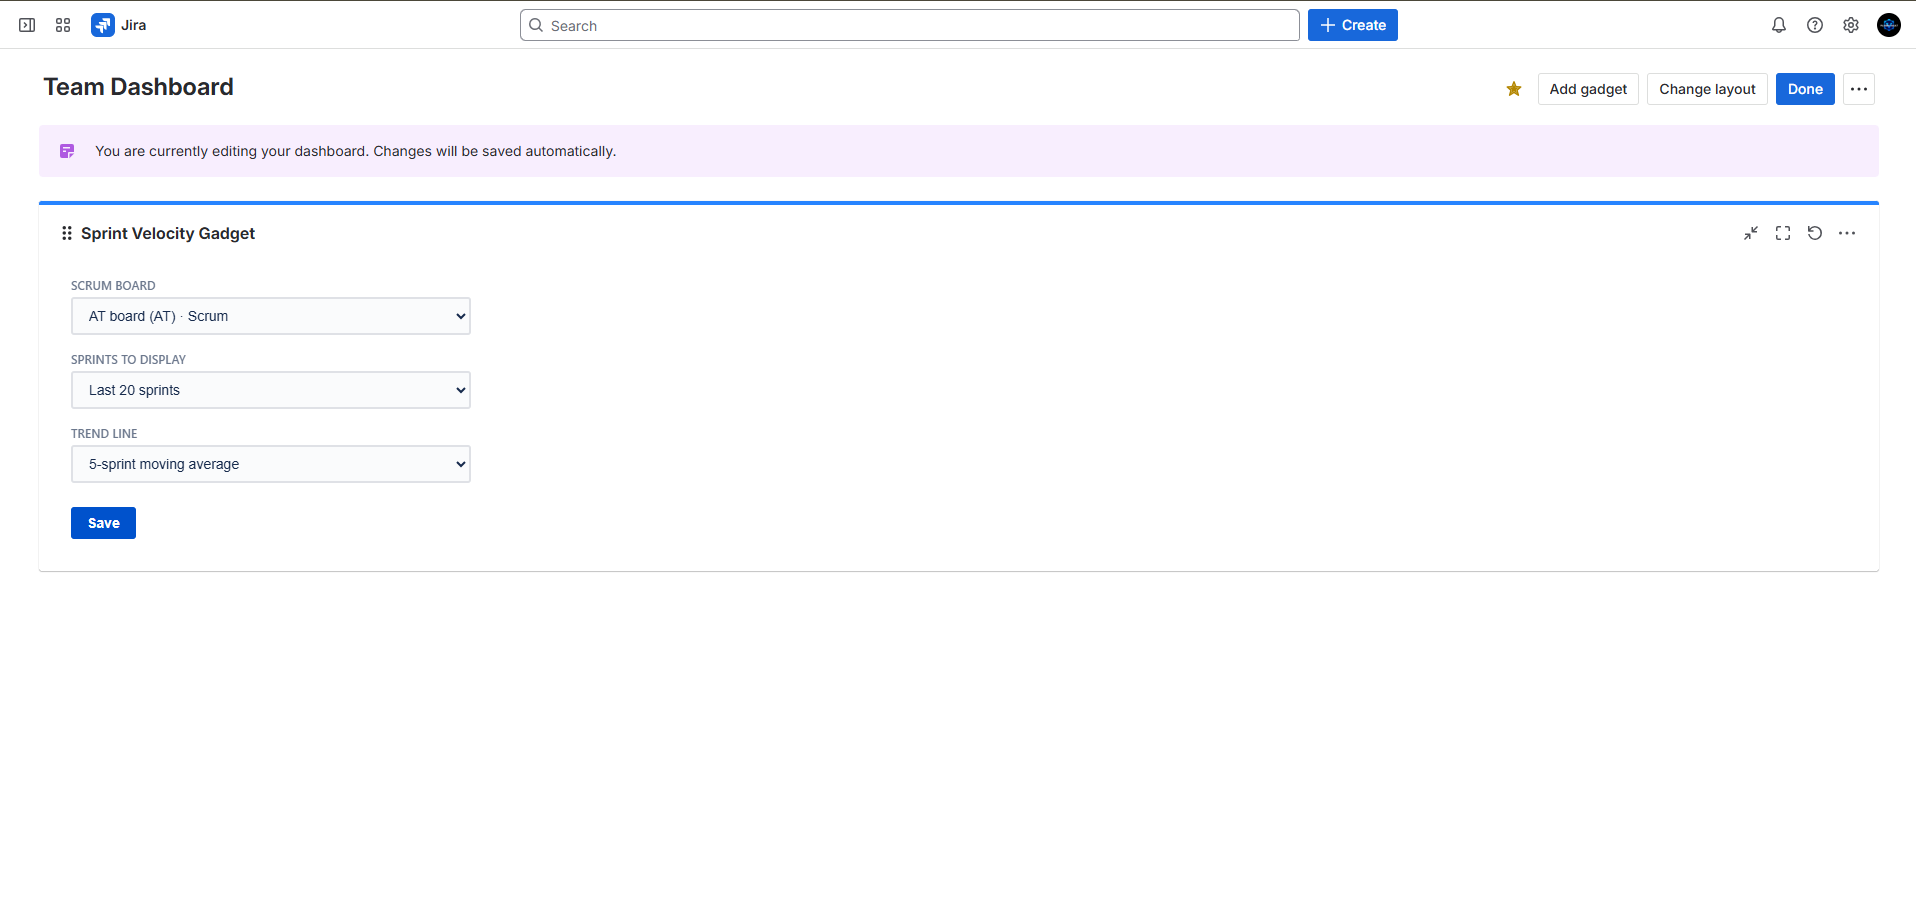
Task: Click the Search input field
Action: (909, 25)
